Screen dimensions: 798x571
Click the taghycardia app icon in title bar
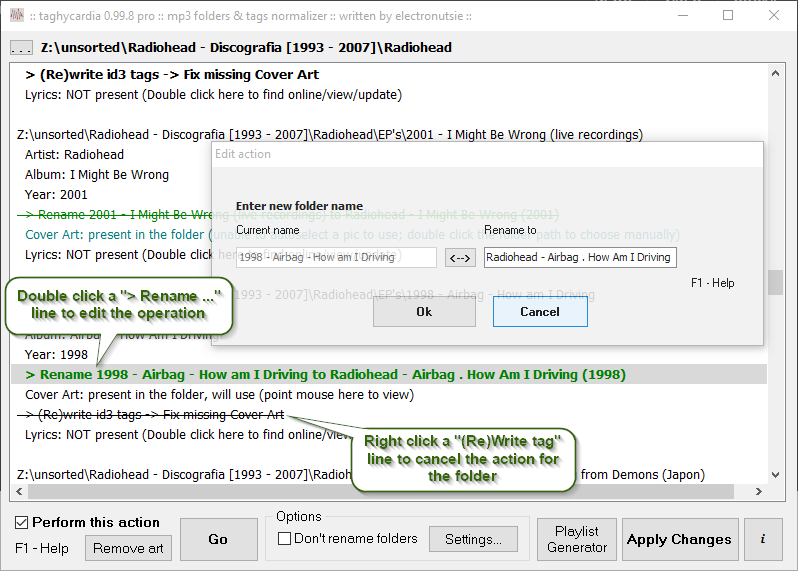click(x=17, y=16)
